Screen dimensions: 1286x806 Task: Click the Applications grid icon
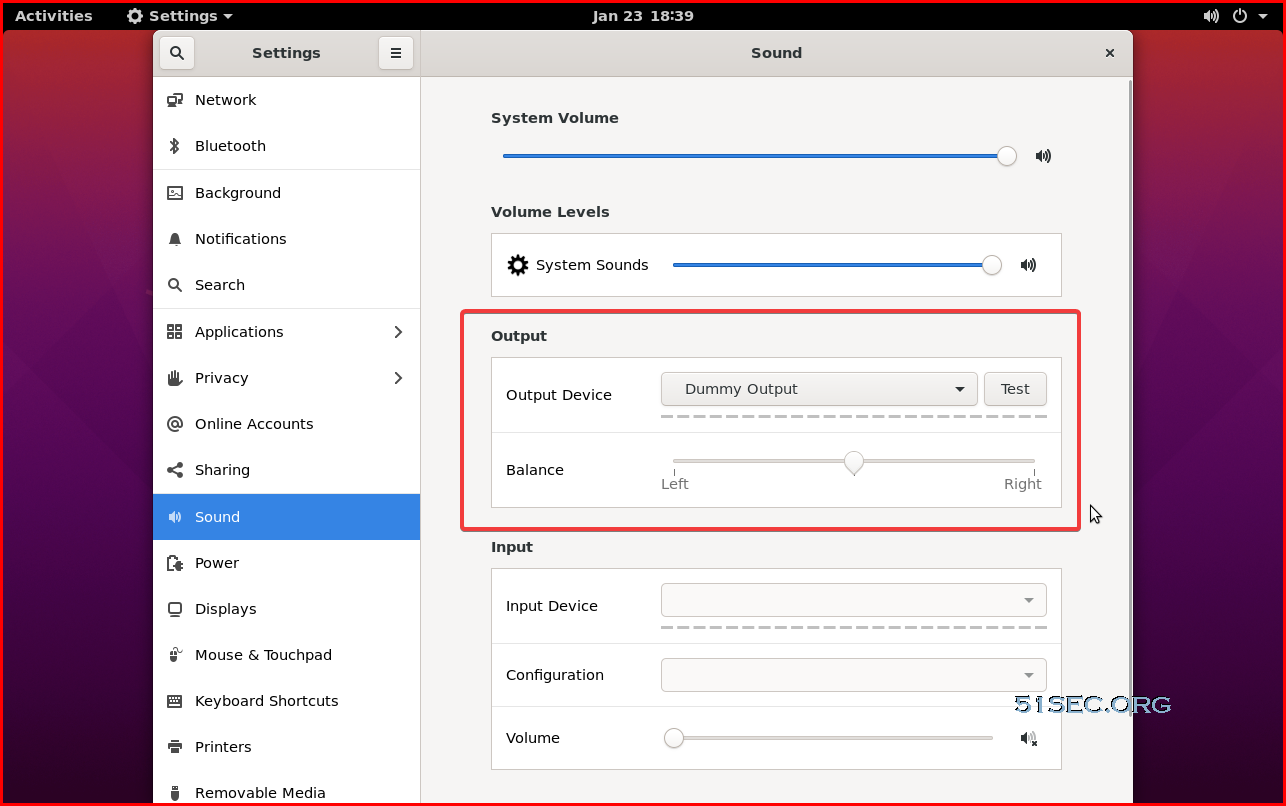tap(175, 332)
